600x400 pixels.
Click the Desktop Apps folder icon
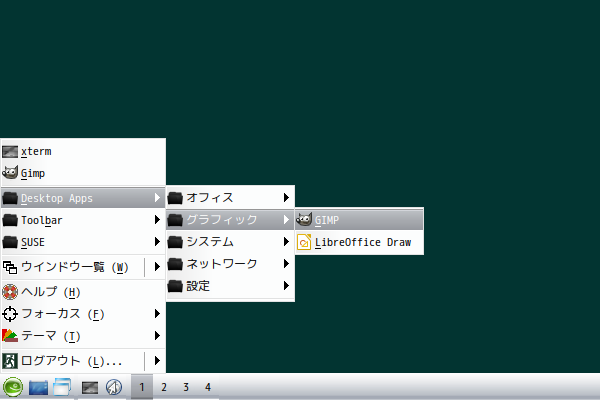[10, 198]
